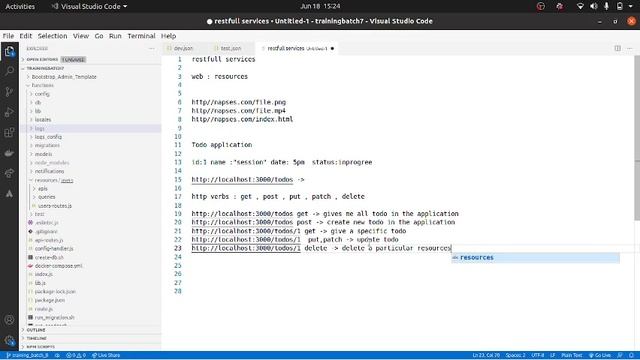Open package.json in the explorer
Image resolution: width=640 pixels, height=360 pixels.
[50, 300]
